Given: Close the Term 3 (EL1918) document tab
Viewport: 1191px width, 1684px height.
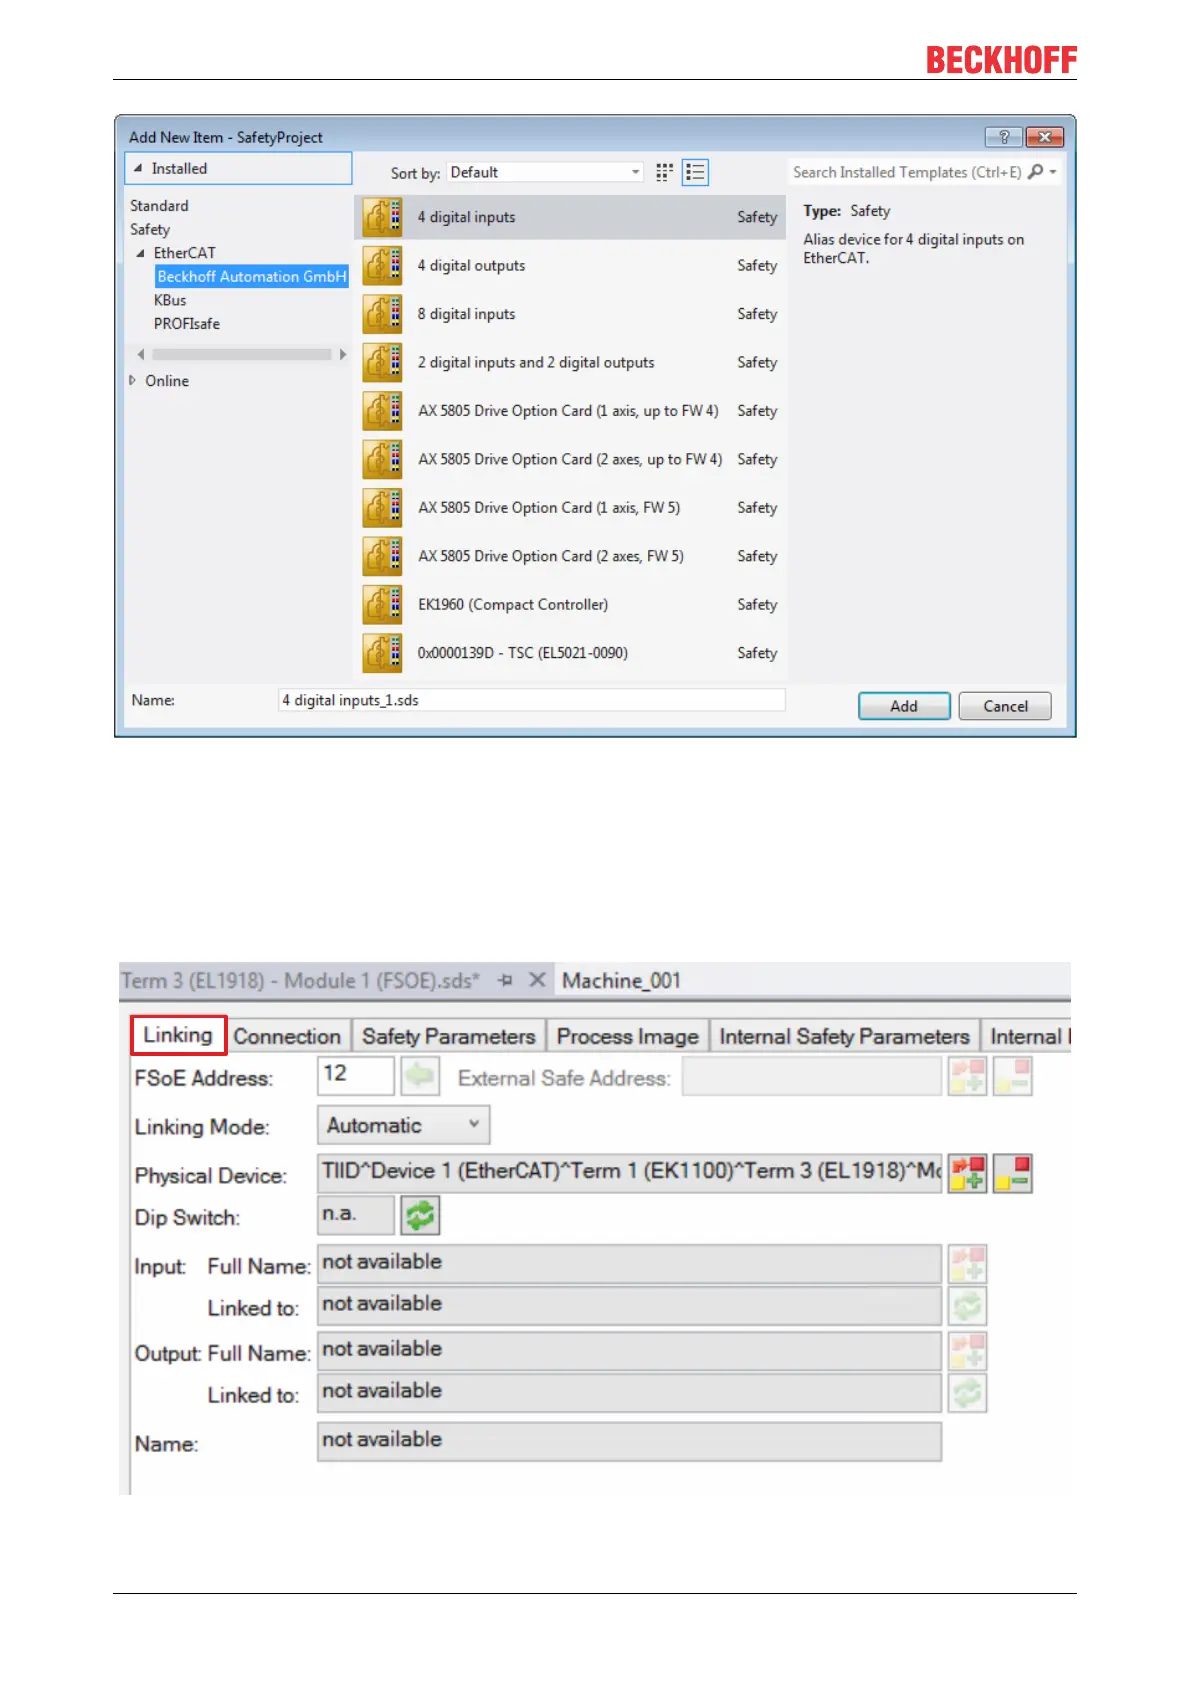Looking at the screenshot, I should point(537,980).
